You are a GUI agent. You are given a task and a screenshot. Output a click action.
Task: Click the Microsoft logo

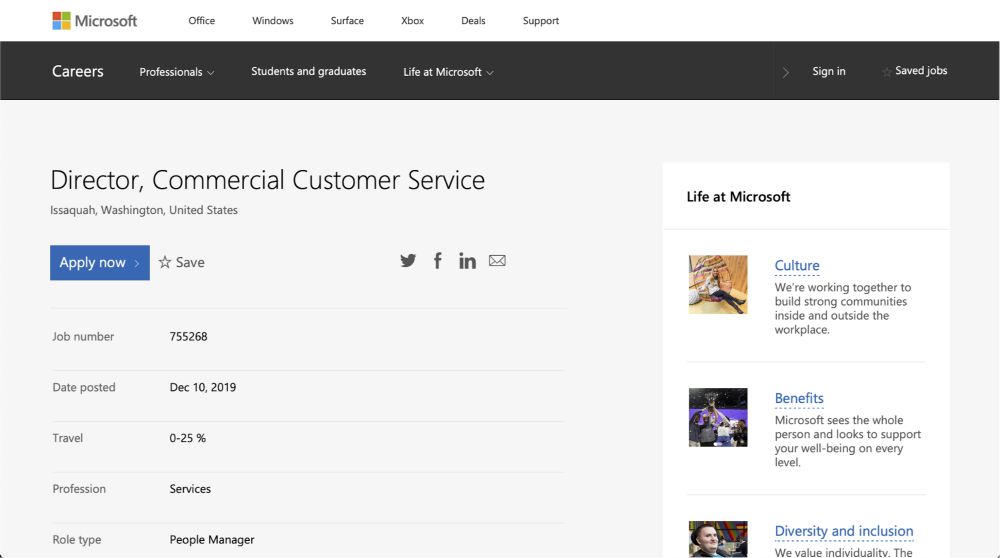(x=94, y=20)
